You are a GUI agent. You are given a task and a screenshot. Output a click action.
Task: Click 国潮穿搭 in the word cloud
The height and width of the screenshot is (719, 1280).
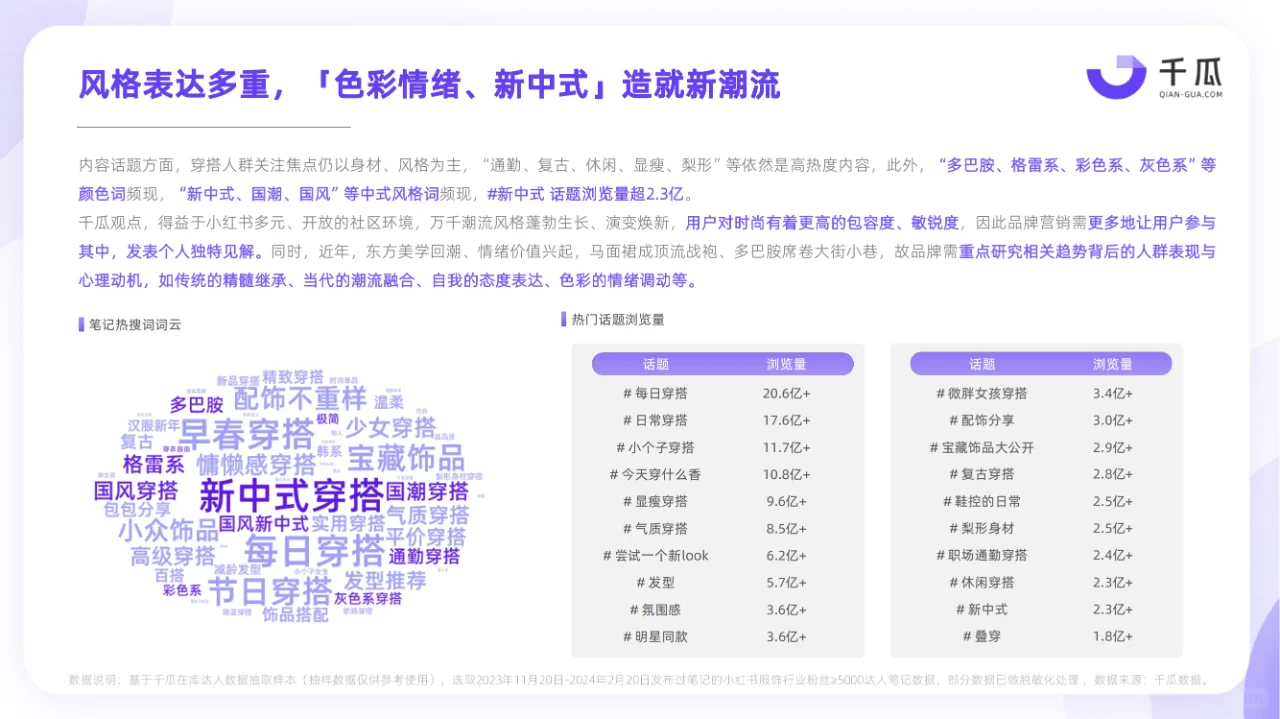pos(427,491)
